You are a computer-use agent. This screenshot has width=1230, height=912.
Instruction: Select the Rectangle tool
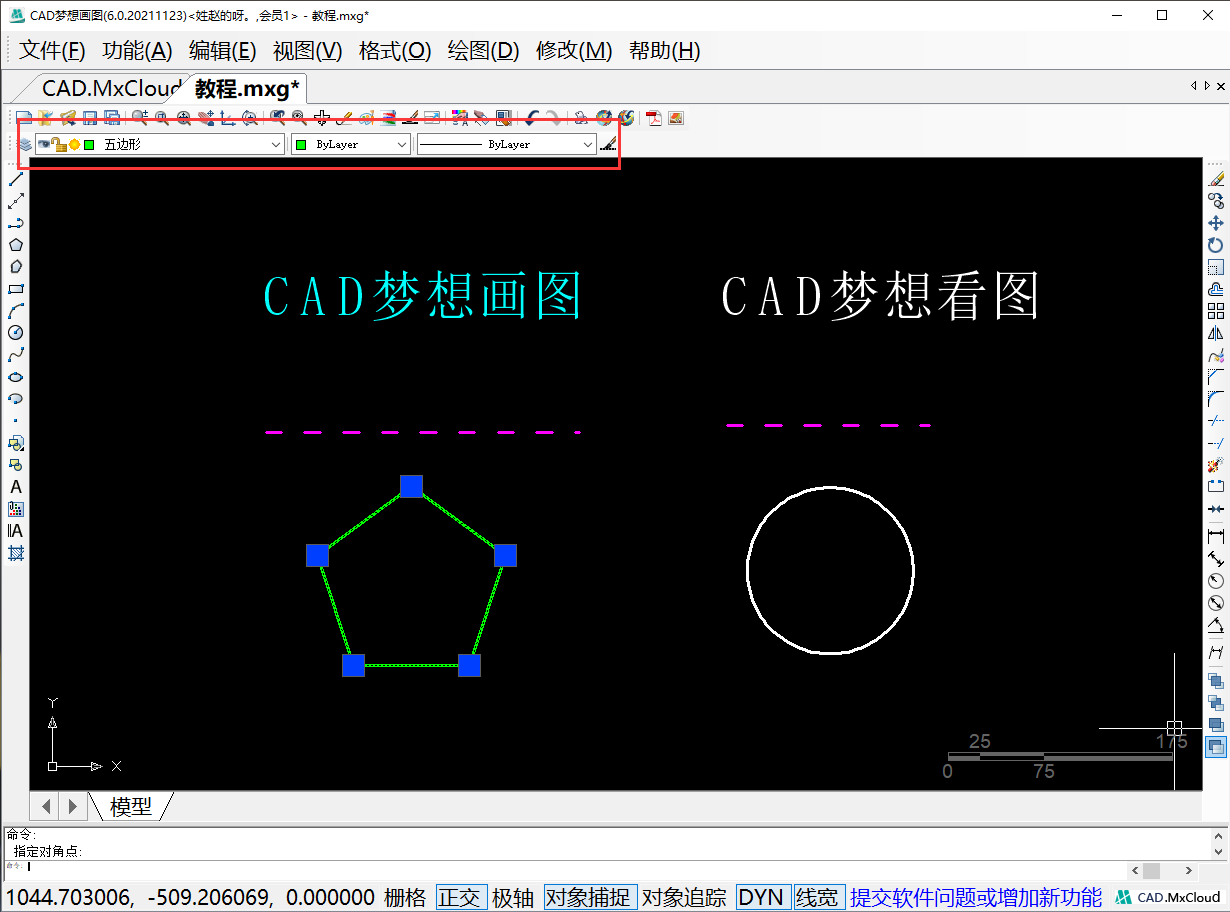[x=16, y=289]
